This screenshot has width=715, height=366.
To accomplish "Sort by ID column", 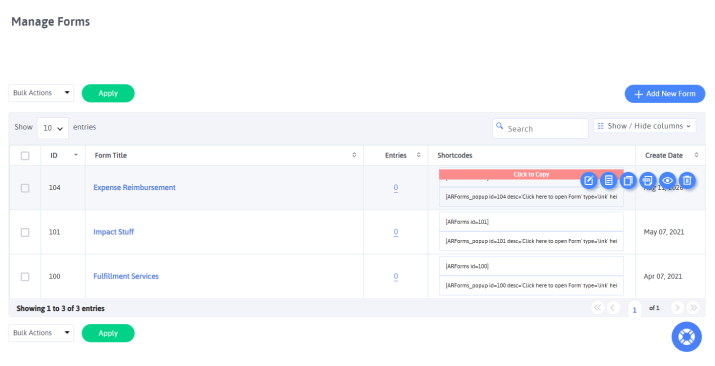I will [x=76, y=155].
